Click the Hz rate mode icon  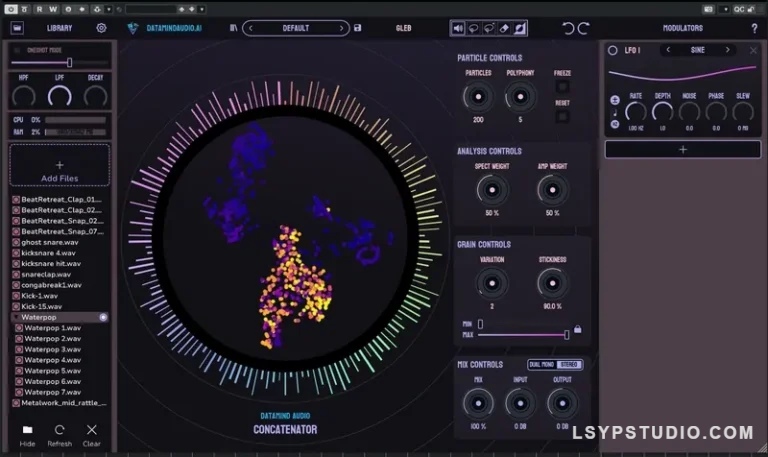pyautogui.click(x=615, y=124)
